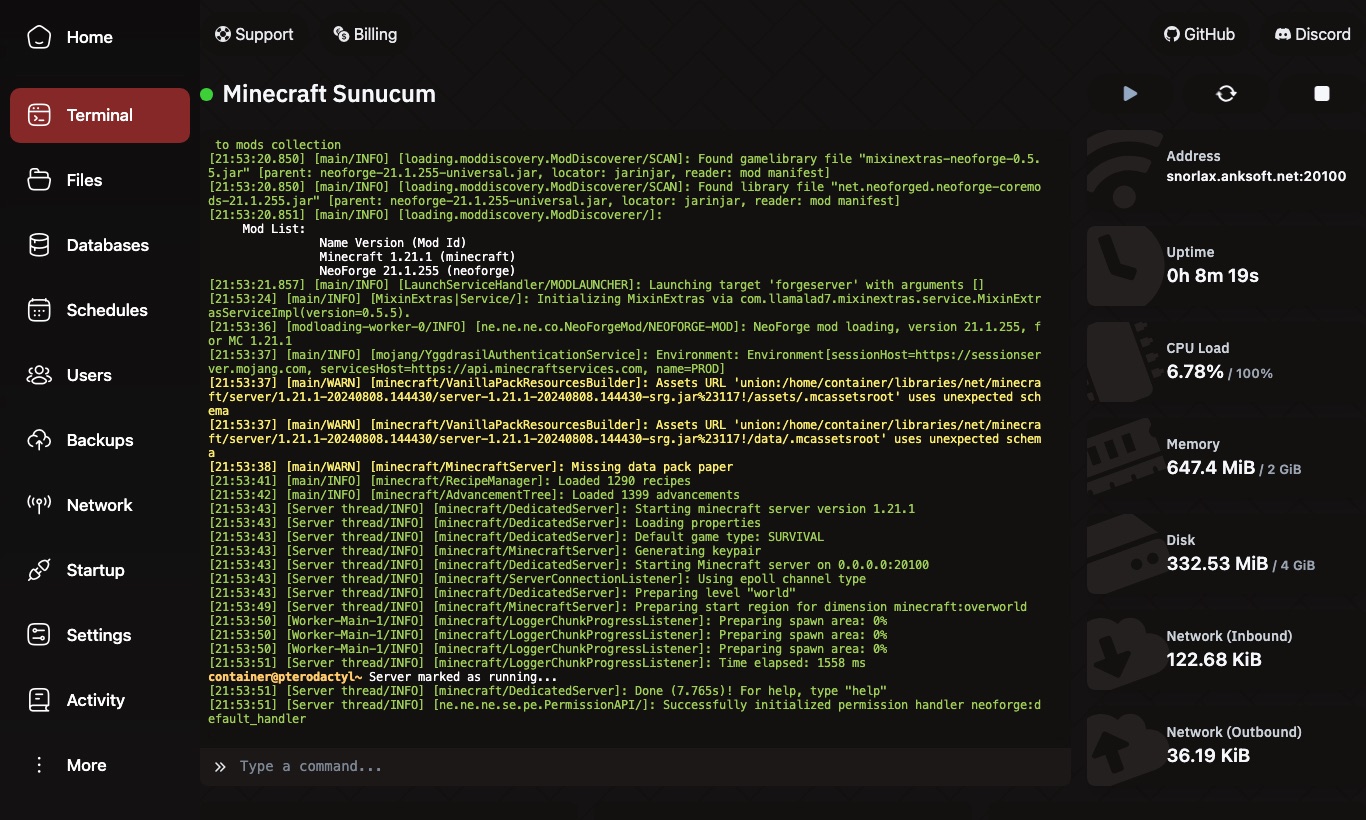
Task: Stop the server with square button
Action: 1322,93
